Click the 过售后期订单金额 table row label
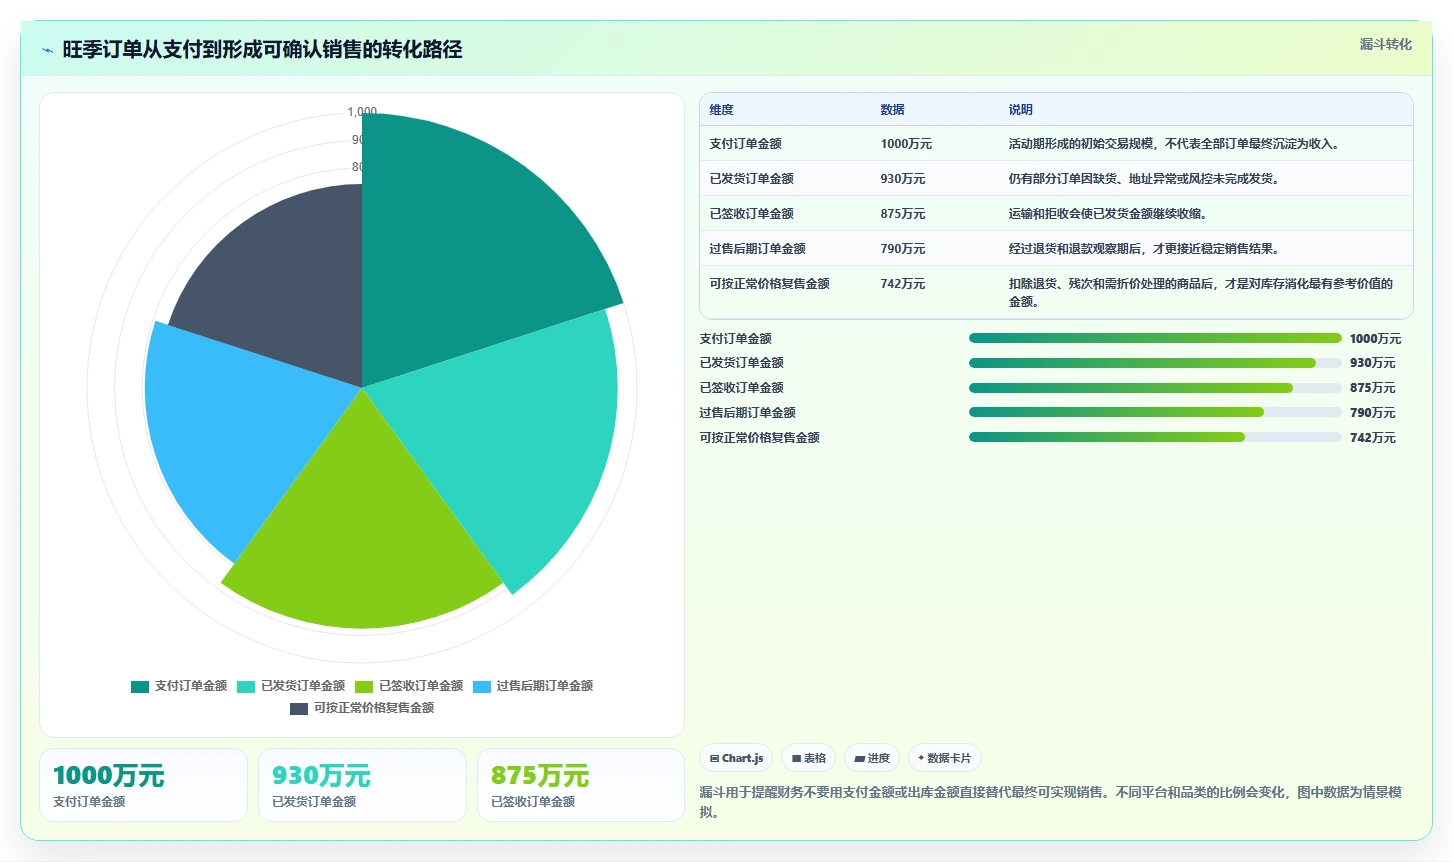Image resolution: width=1453 pixels, height=862 pixels. pyautogui.click(x=757, y=249)
